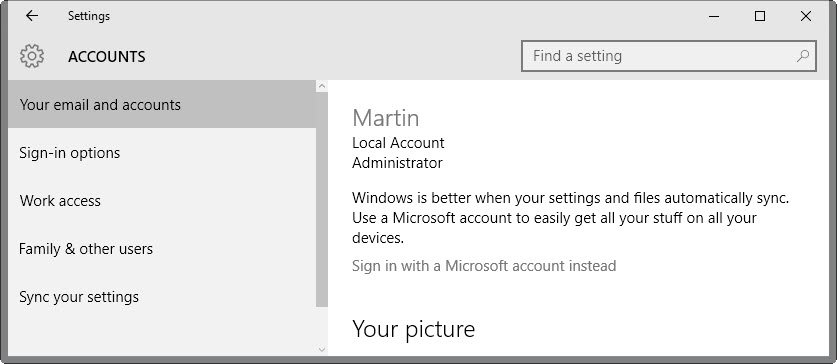The image size is (837, 364).
Task: Click the back arrow in title bar
Action: (x=32, y=16)
